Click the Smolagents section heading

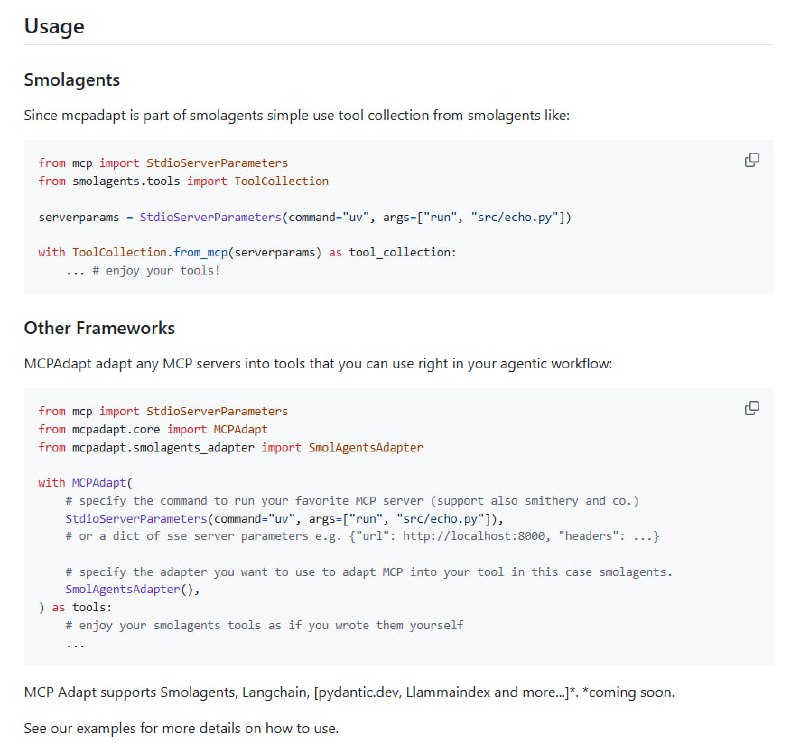tap(71, 80)
